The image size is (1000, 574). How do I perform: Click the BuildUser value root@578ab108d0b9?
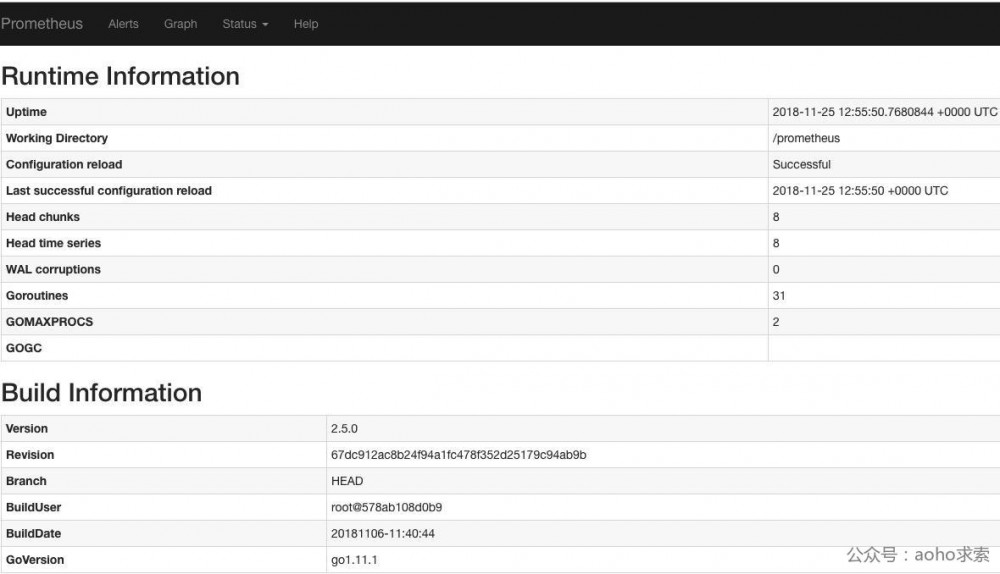coord(386,507)
